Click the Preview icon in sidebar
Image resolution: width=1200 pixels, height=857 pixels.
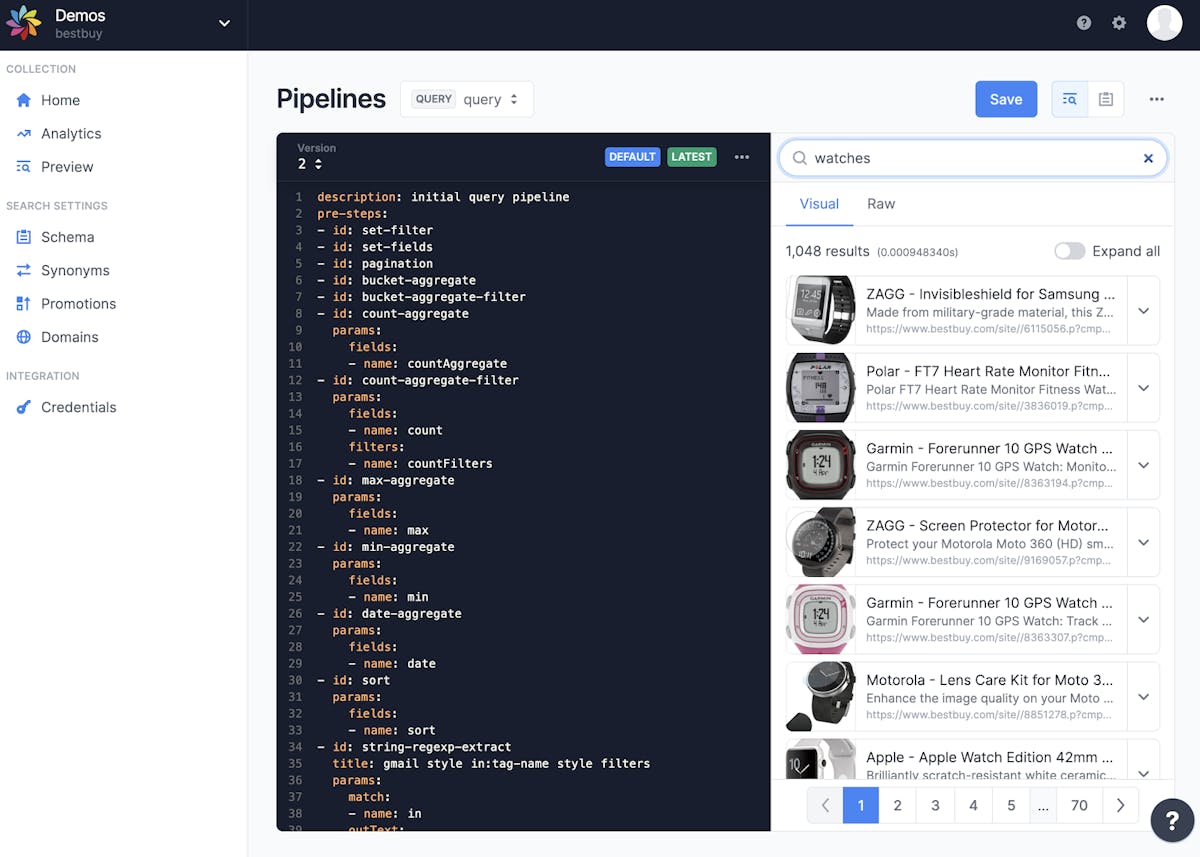(24, 167)
